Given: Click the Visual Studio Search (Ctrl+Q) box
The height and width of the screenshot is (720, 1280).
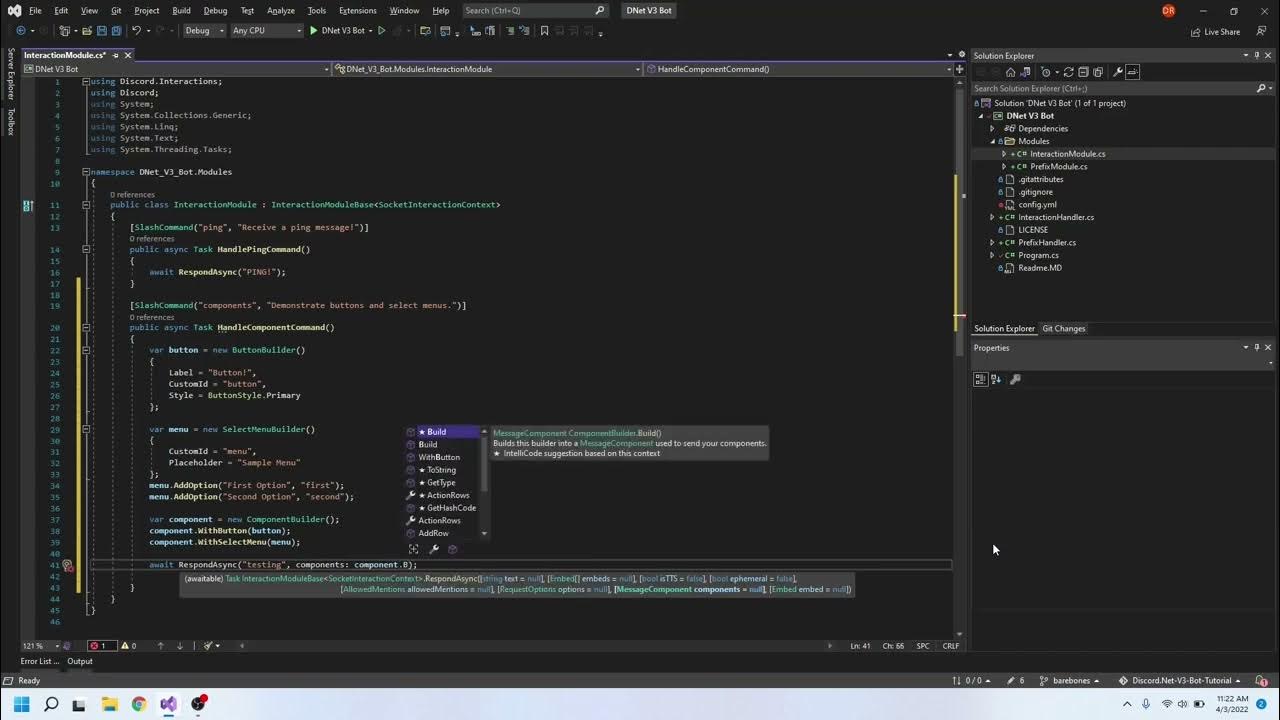Looking at the screenshot, I should (535, 10).
